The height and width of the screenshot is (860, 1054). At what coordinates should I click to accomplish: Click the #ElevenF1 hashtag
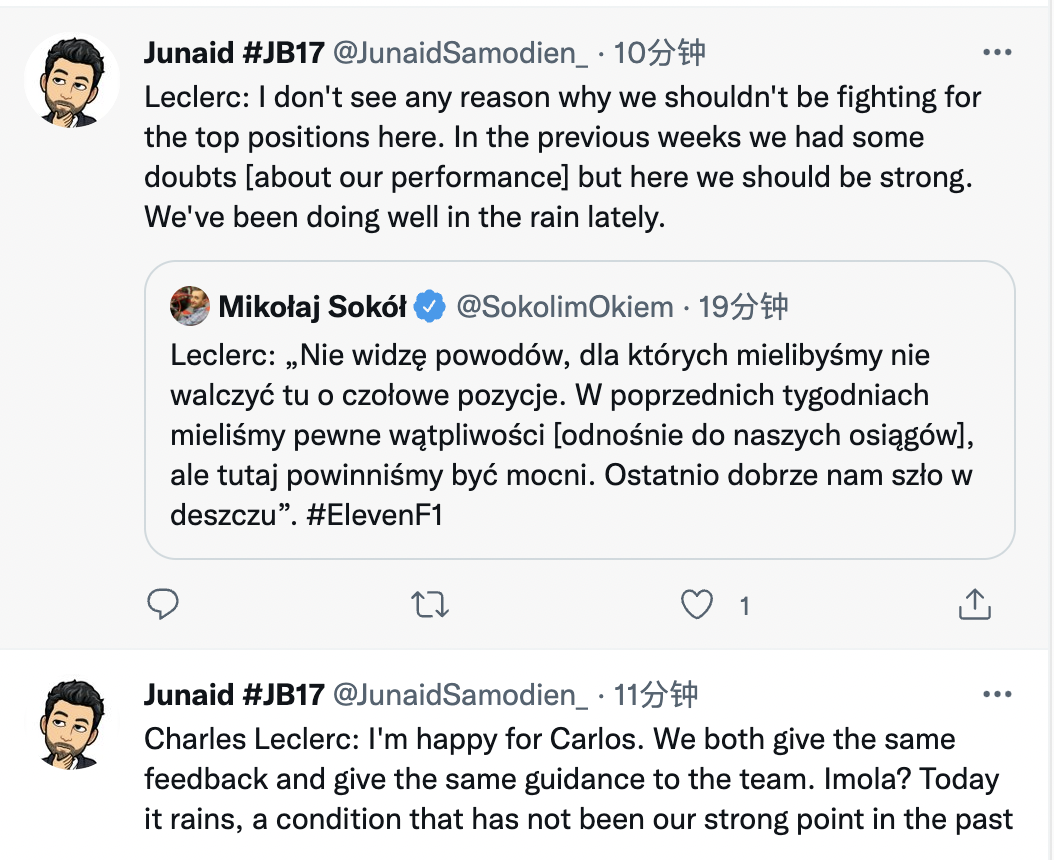click(x=374, y=516)
